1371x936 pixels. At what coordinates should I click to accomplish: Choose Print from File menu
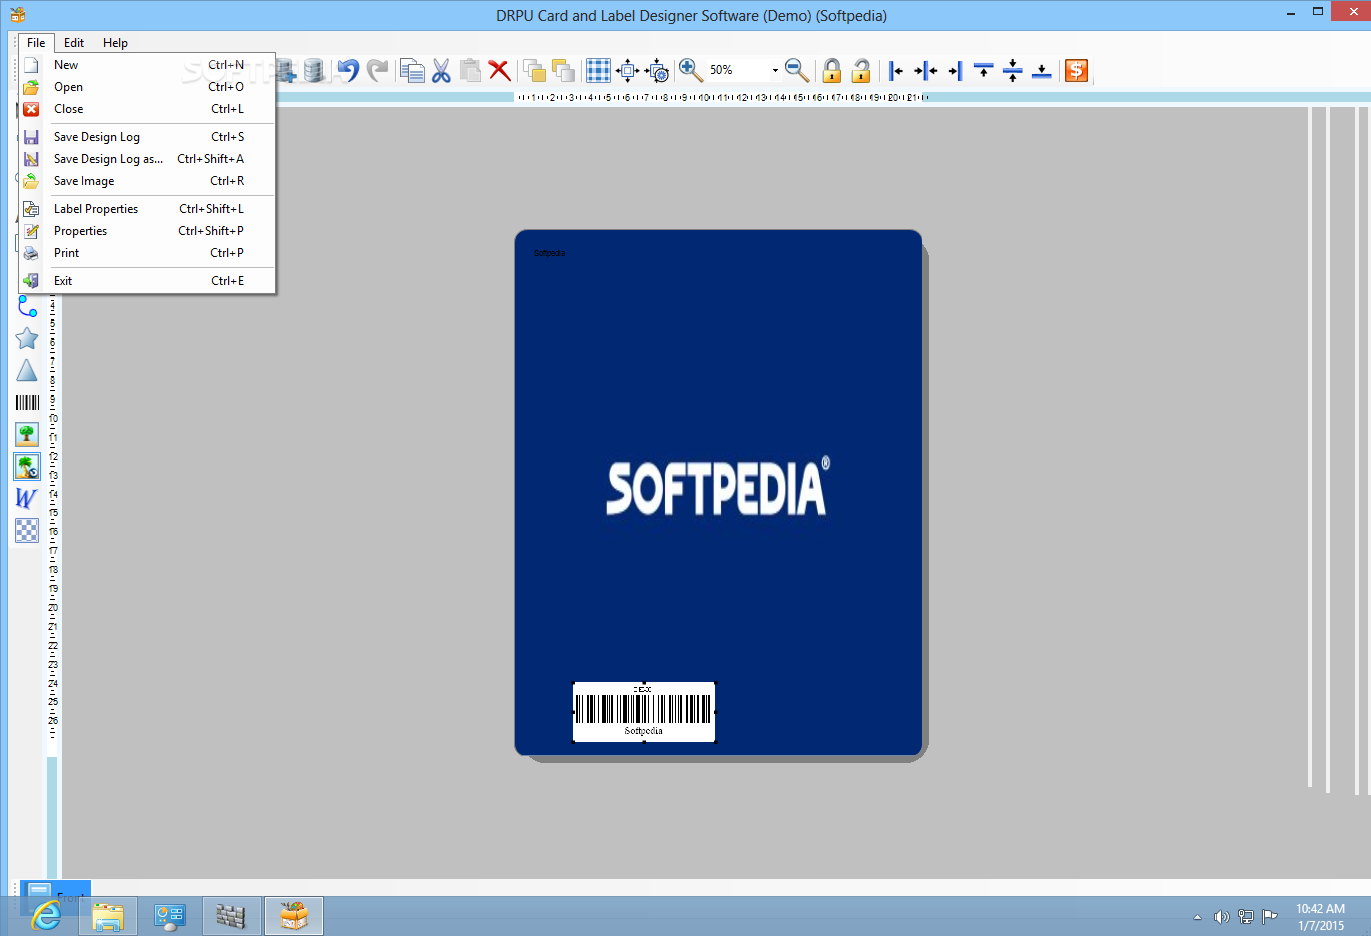coord(147,253)
